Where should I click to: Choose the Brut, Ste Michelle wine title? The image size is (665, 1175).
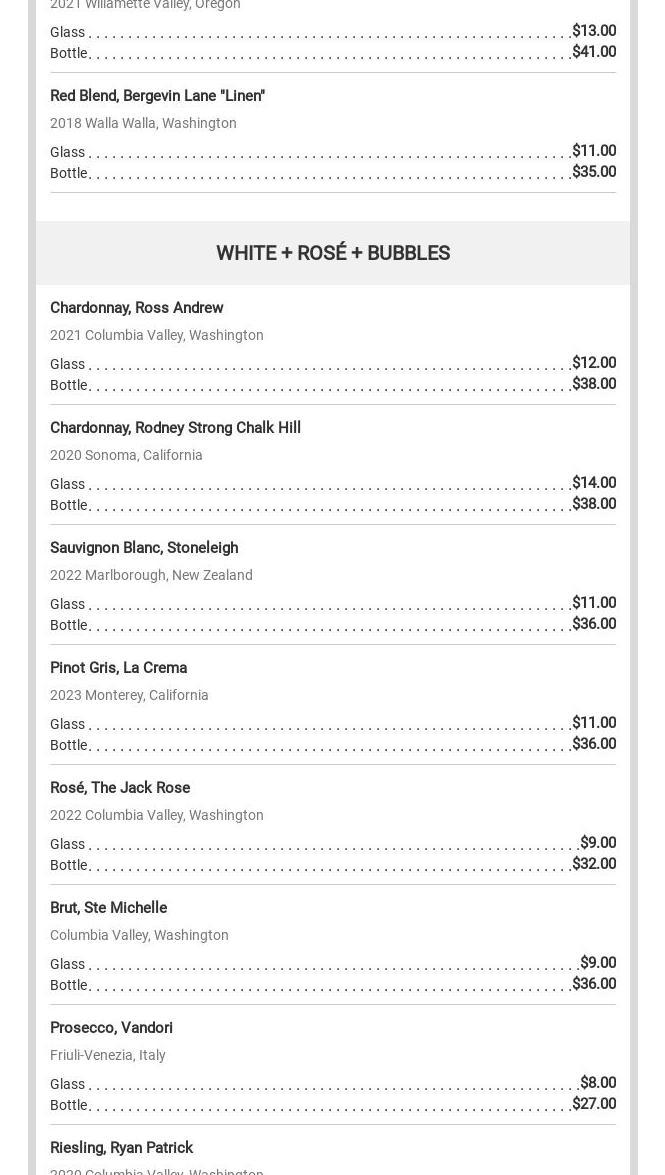pos(108,908)
